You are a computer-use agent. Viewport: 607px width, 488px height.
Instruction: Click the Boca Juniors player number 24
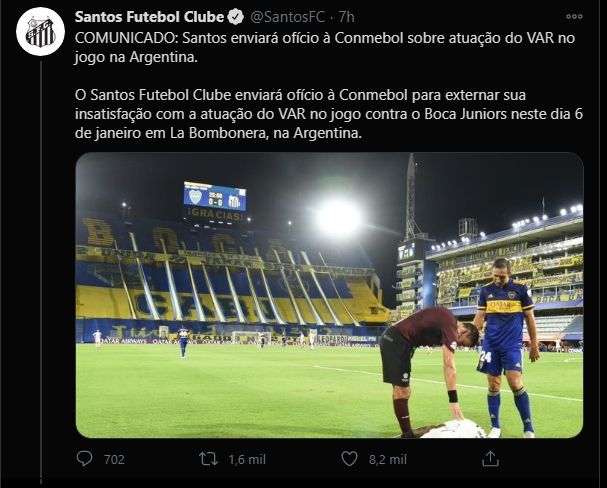pyautogui.click(x=506, y=340)
